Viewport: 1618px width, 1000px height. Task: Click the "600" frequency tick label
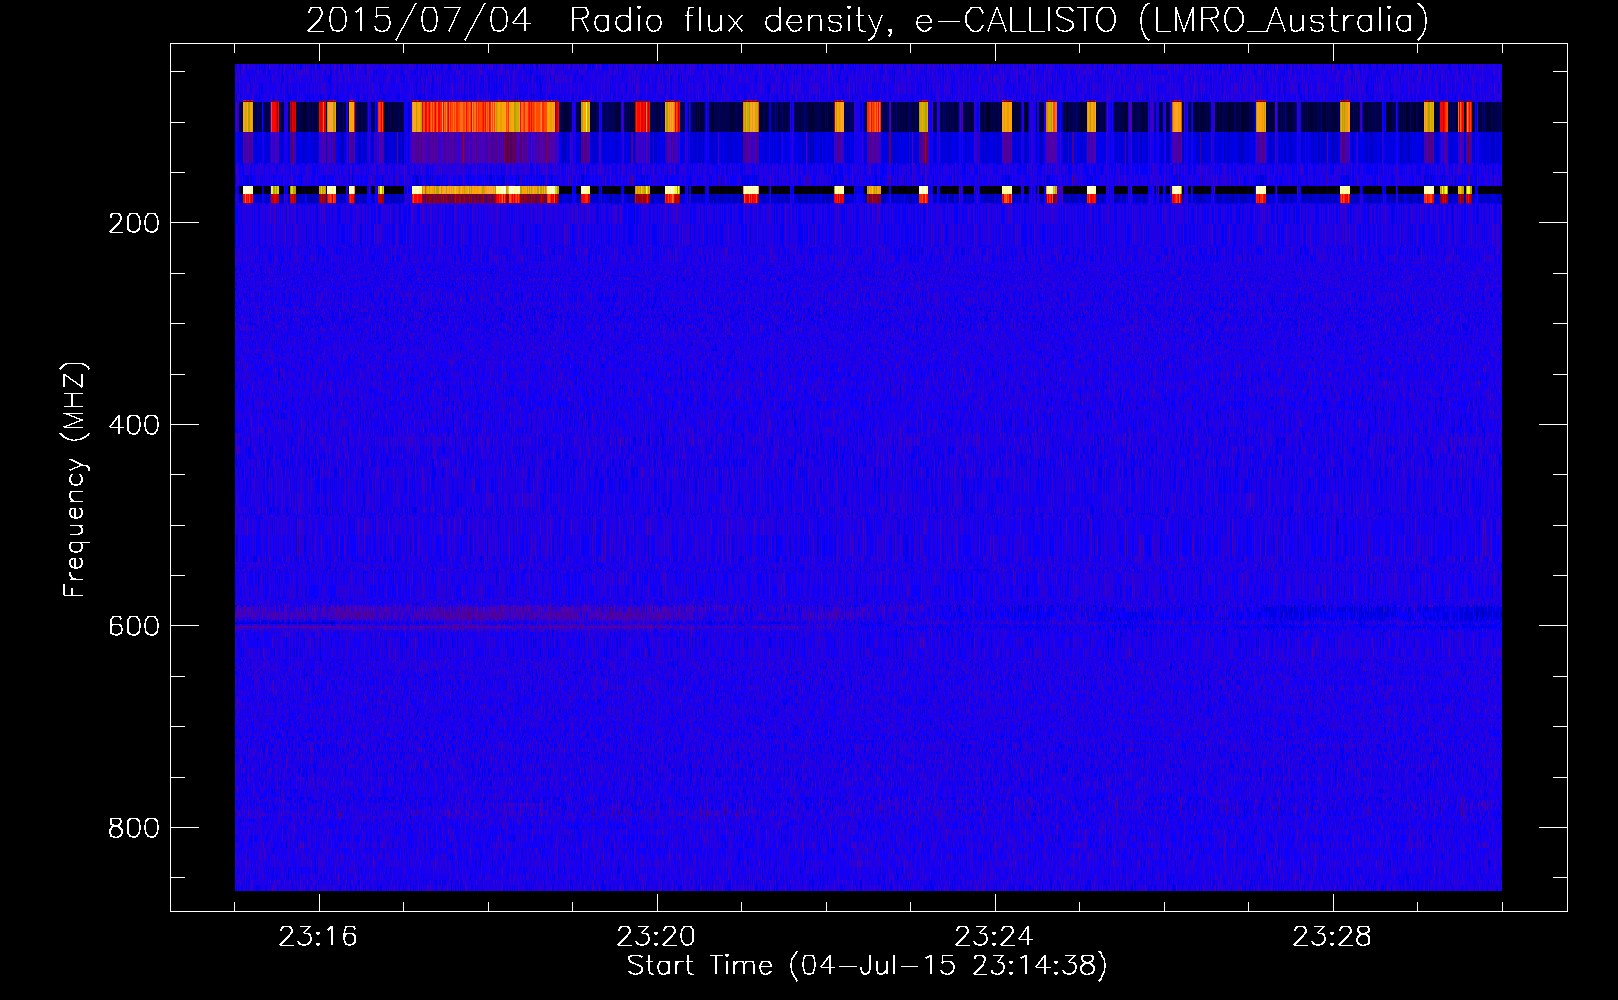tap(133, 626)
